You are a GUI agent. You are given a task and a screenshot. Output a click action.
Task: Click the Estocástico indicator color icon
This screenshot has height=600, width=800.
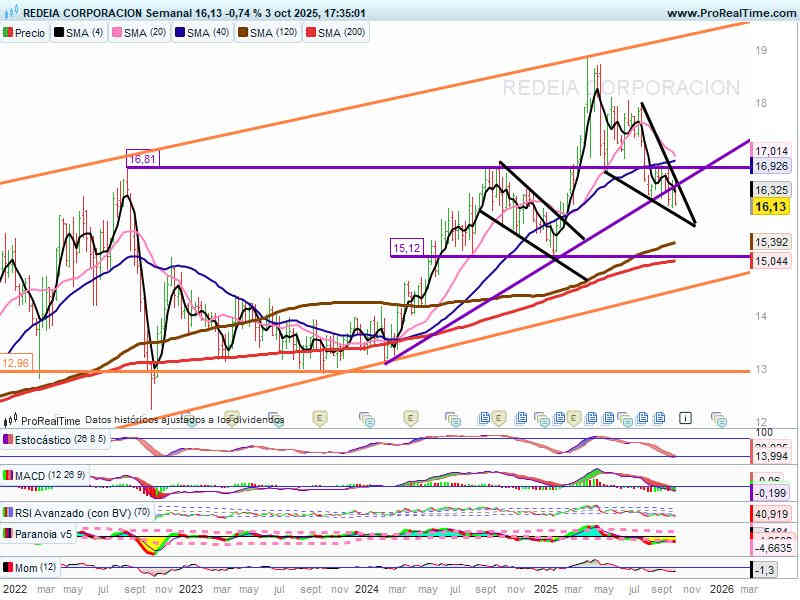point(9,439)
